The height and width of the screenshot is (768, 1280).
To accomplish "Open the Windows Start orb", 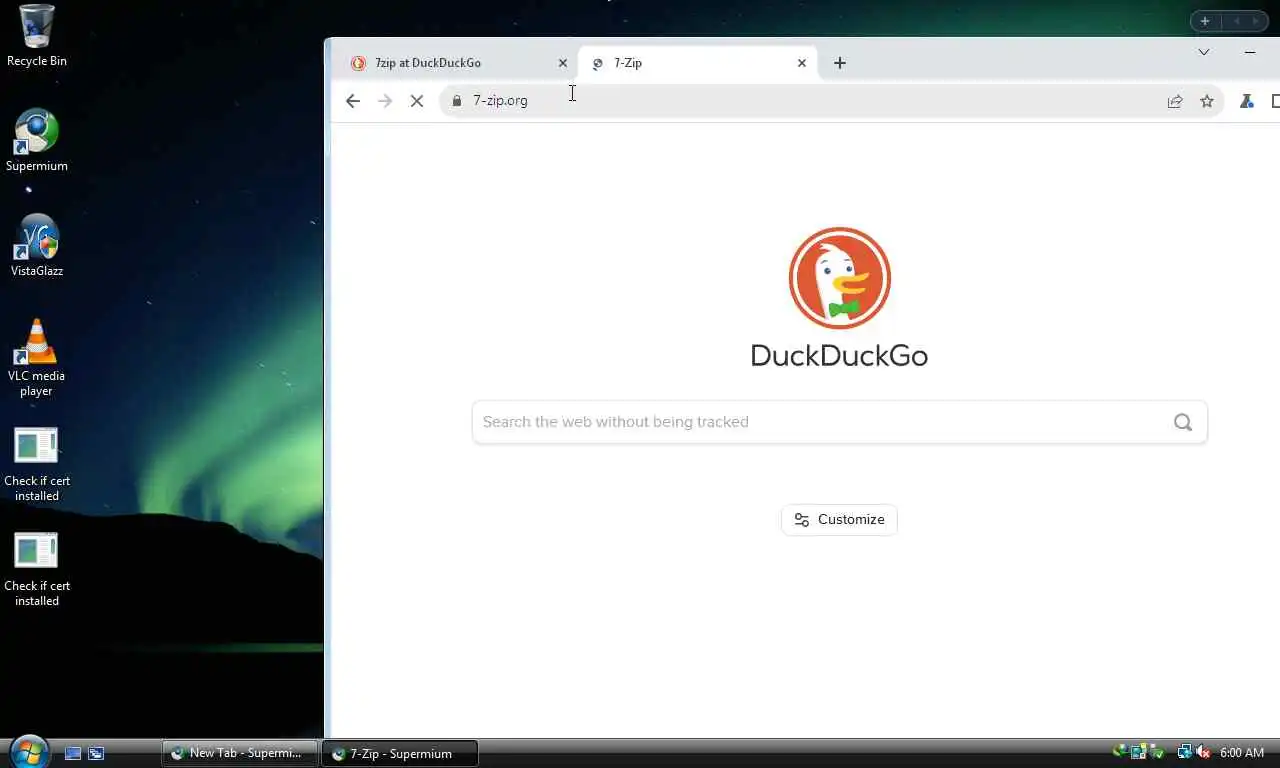I will [x=29, y=751].
